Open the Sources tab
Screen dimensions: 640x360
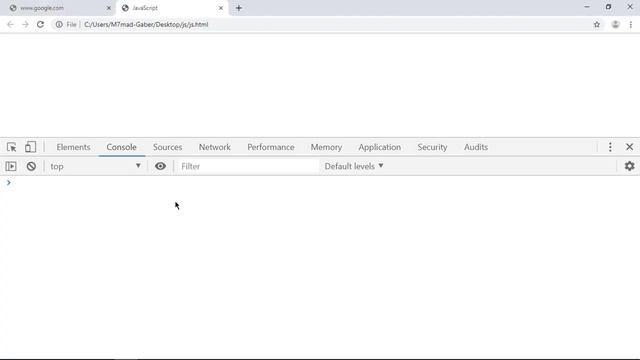167,147
